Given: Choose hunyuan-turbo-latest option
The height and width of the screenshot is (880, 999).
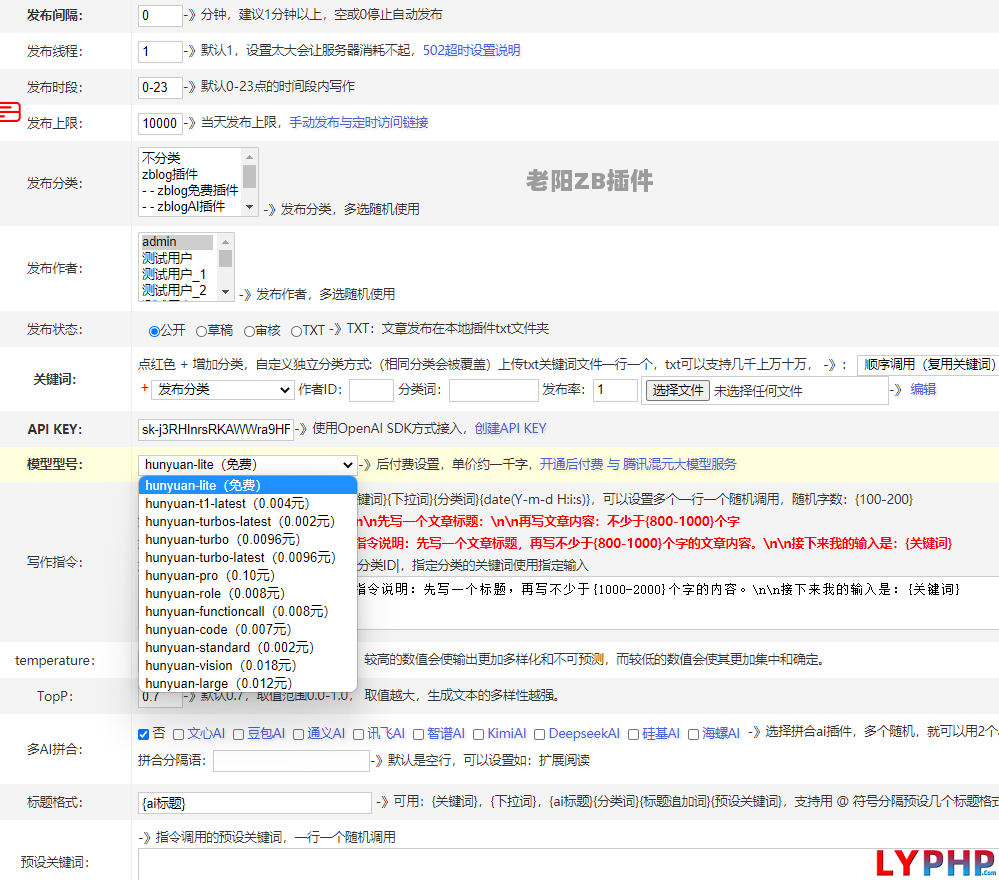Looking at the screenshot, I should pyautogui.click(x=247, y=558).
